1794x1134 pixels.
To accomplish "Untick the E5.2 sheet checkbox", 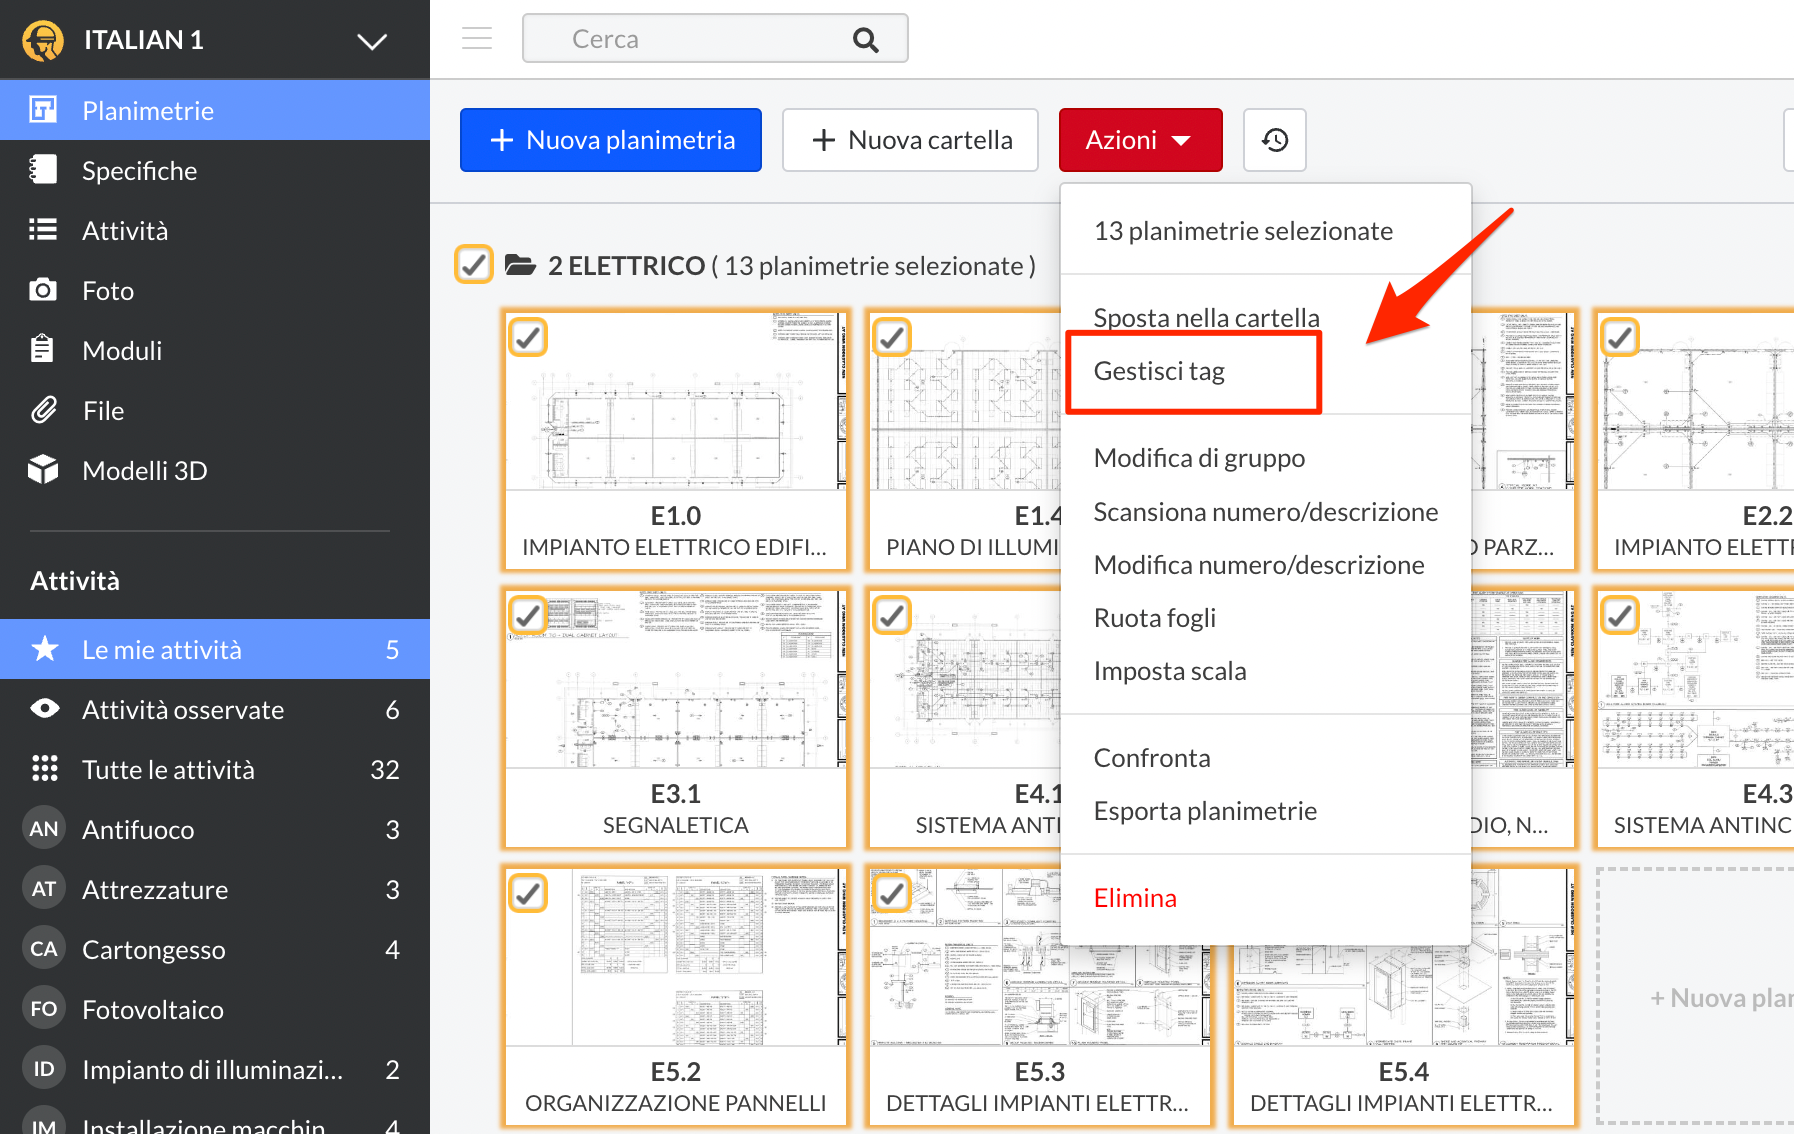I will 528,893.
